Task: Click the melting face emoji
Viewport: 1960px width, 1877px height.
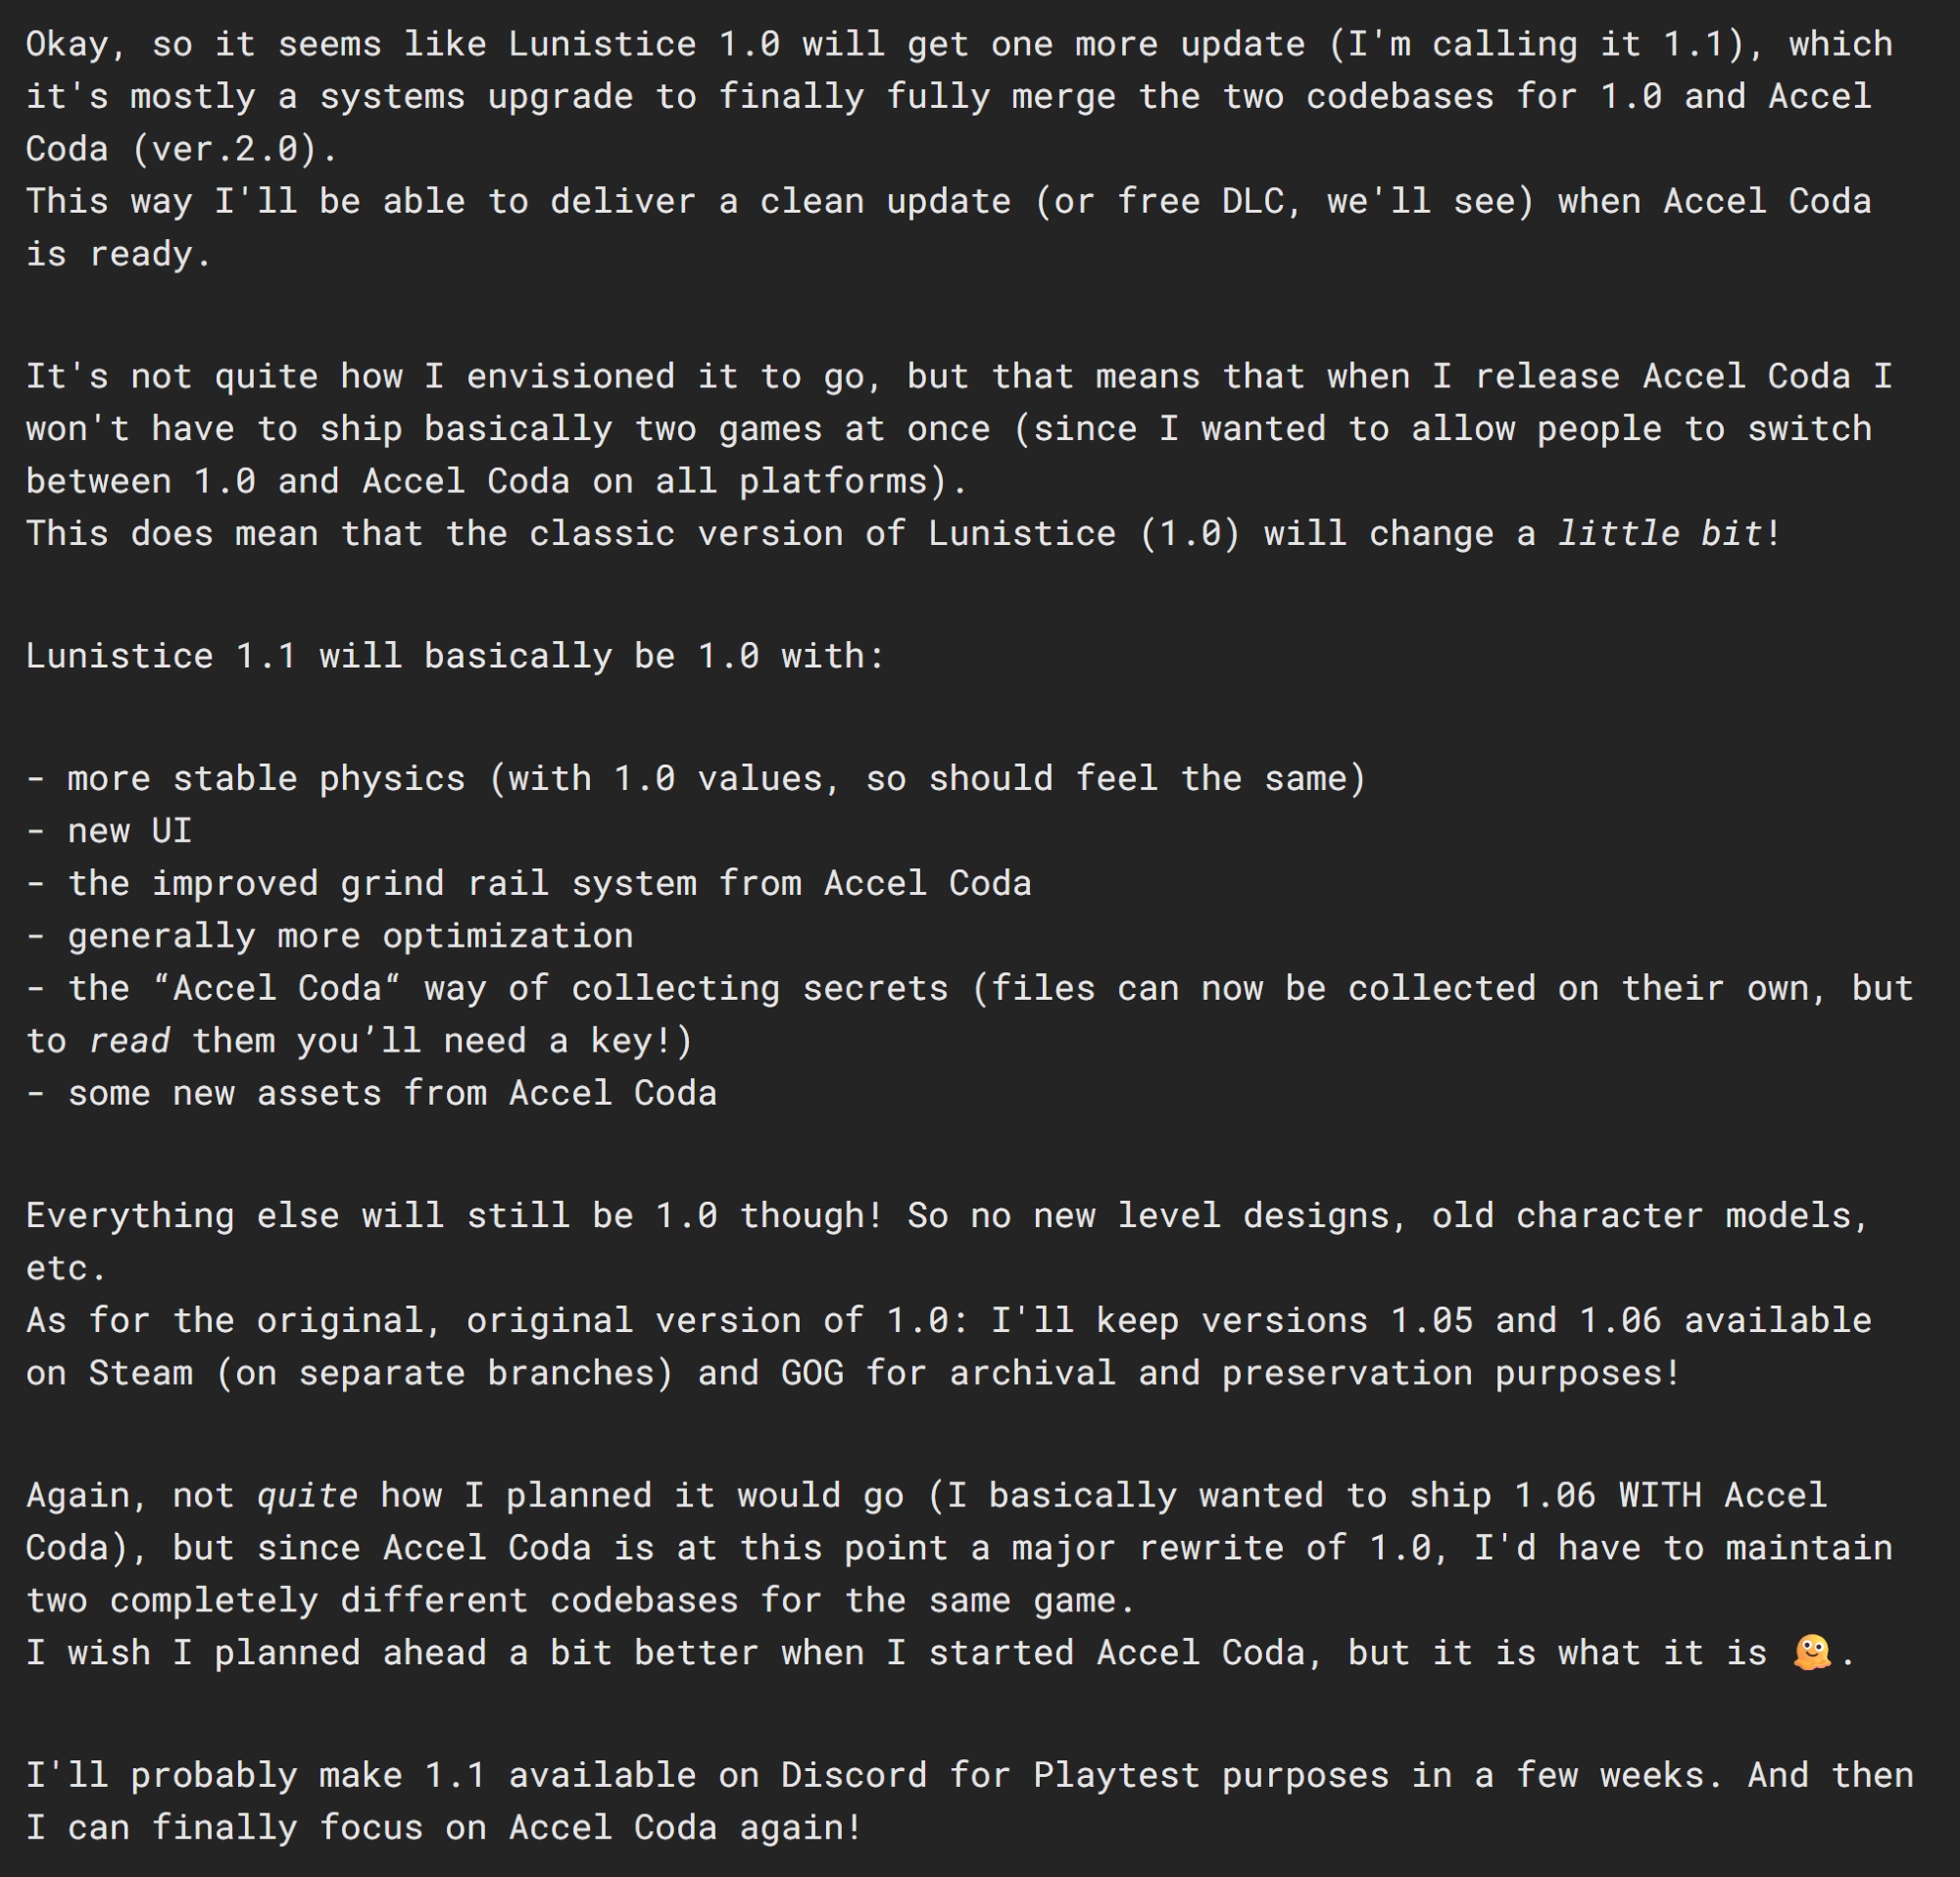Action: pyautogui.click(x=1811, y=1652)
